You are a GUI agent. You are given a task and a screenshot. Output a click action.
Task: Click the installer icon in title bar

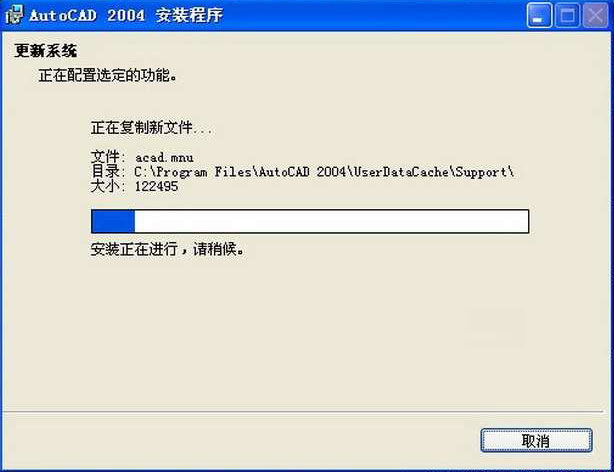[14, 15]
